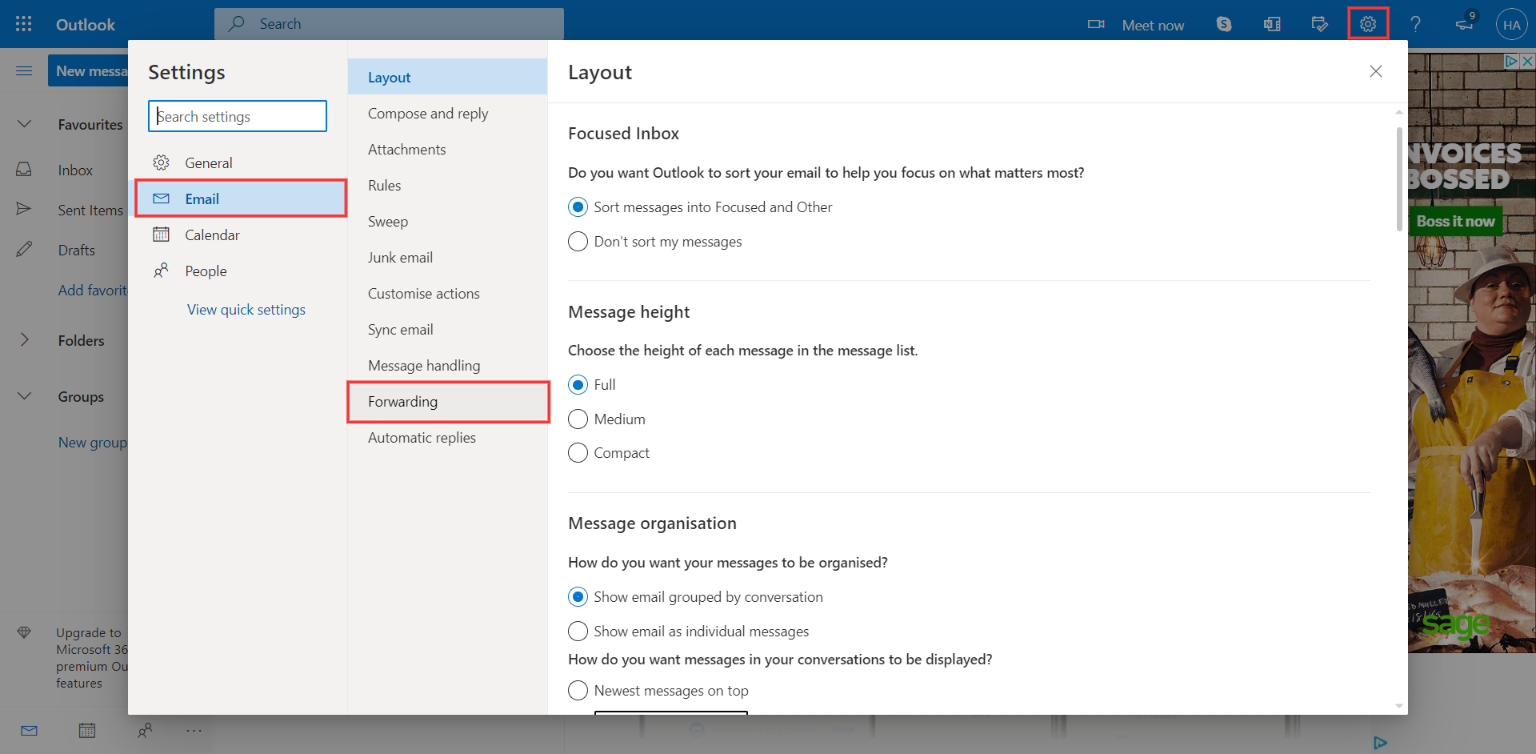Open the app launcher grid icon
The image size is (1536, 754).
coord(23,23)
